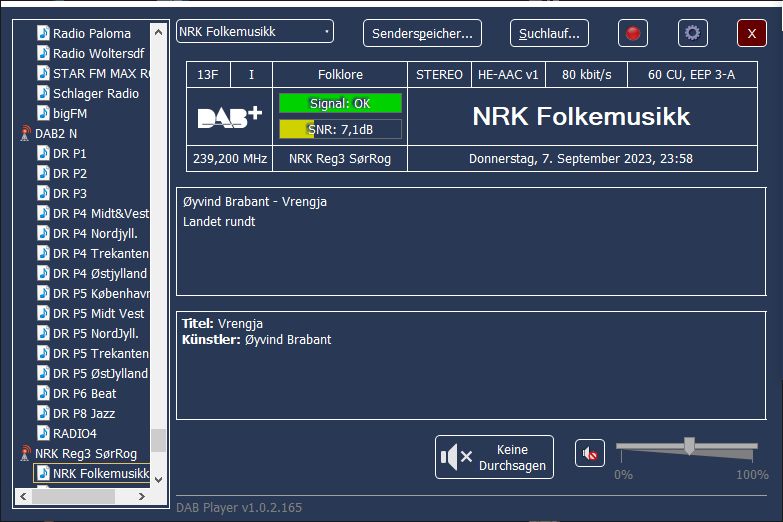Click the horizontal scrollbar left arrow
Viewport: 783px width, 522px height.
coord(23,497)
